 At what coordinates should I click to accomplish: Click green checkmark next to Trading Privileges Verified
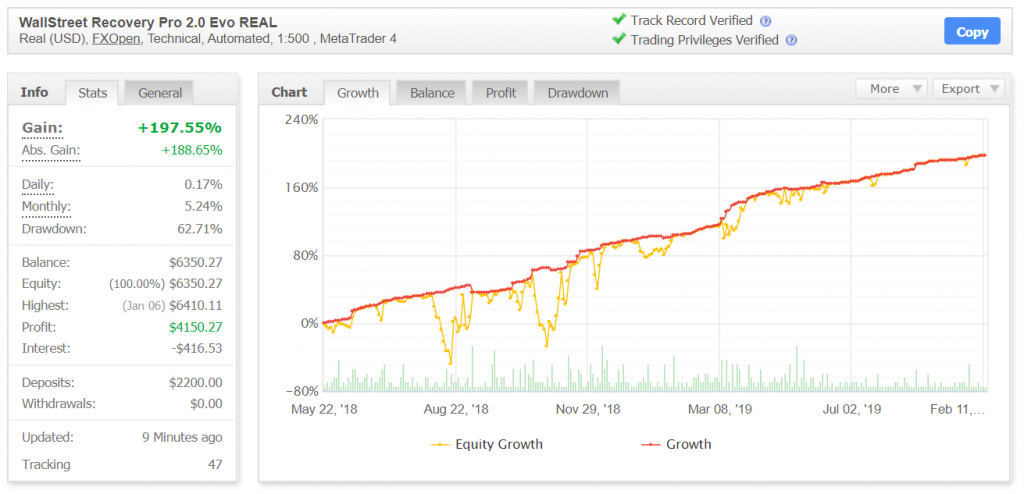tap(619, 40)
